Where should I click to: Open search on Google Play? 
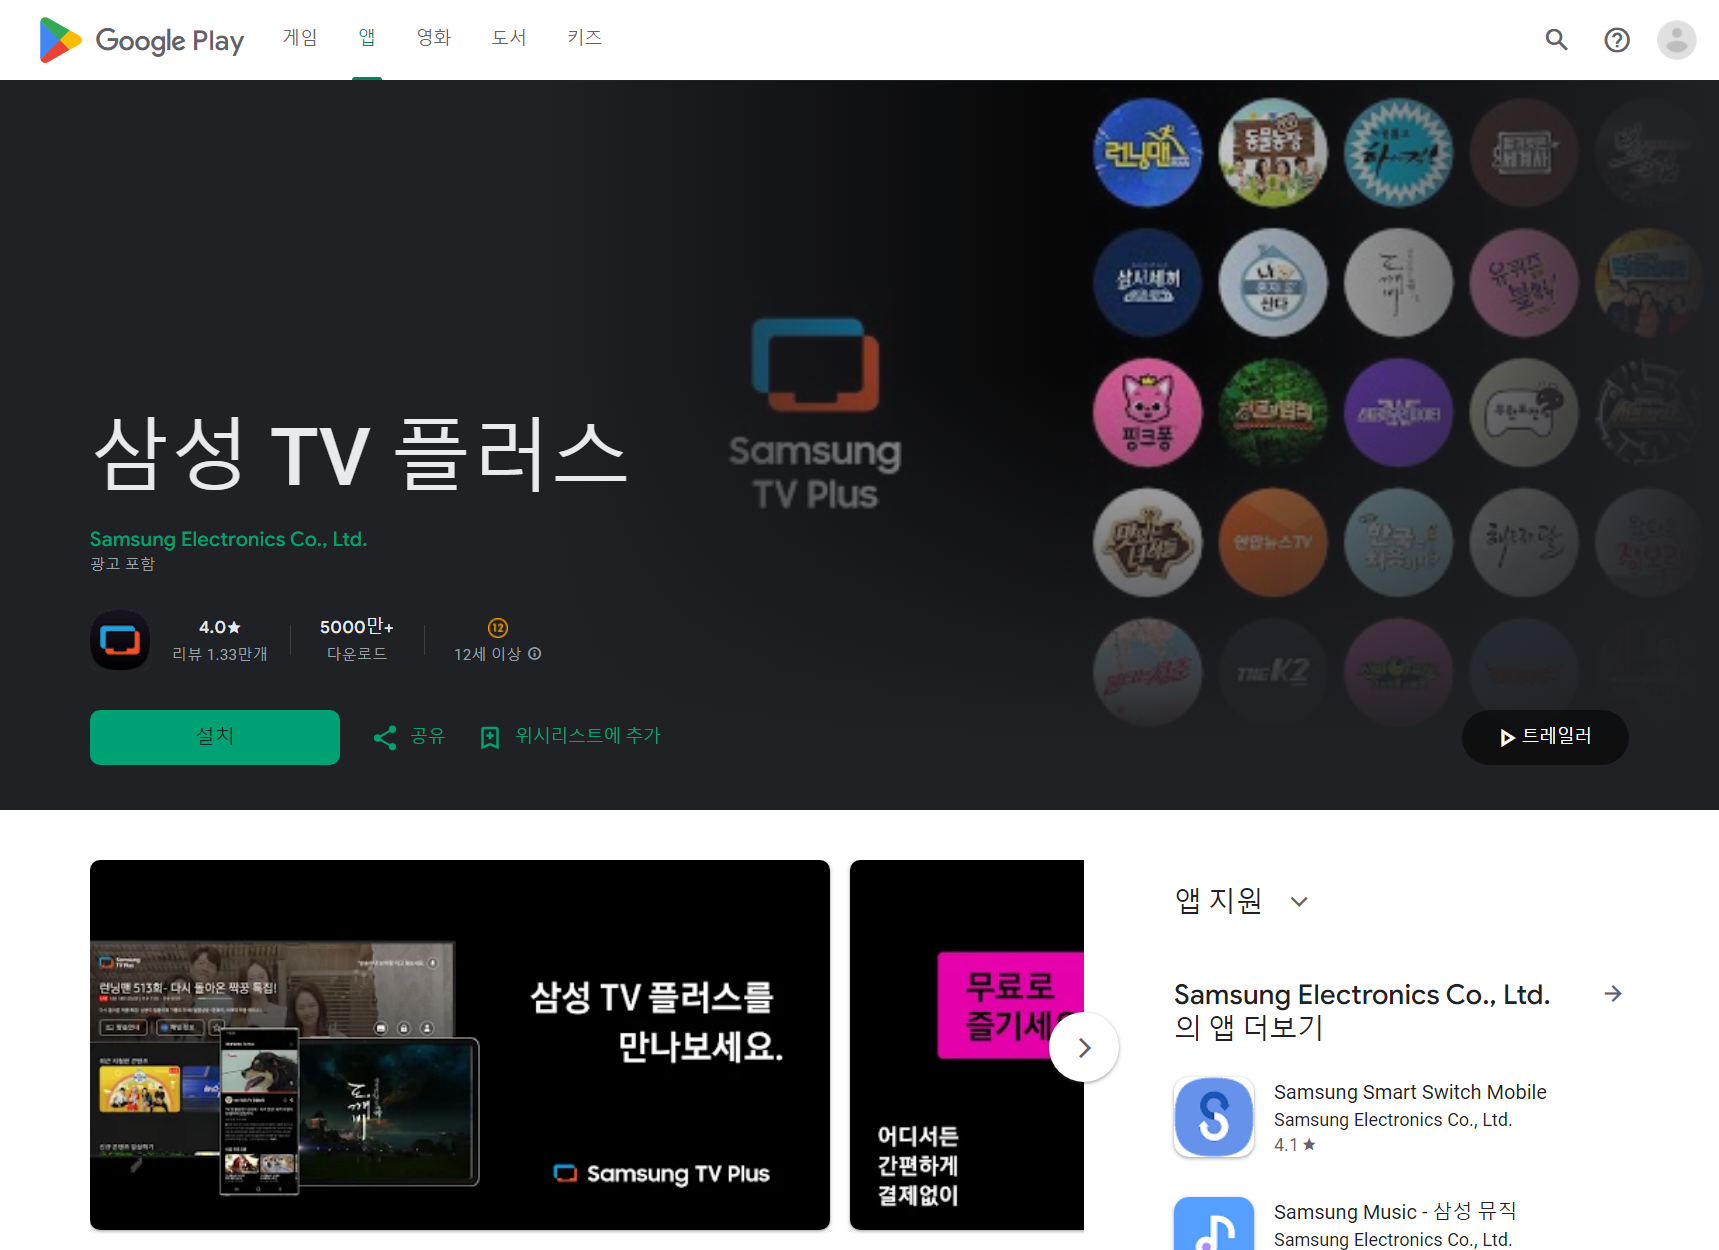coord(1556,39)
